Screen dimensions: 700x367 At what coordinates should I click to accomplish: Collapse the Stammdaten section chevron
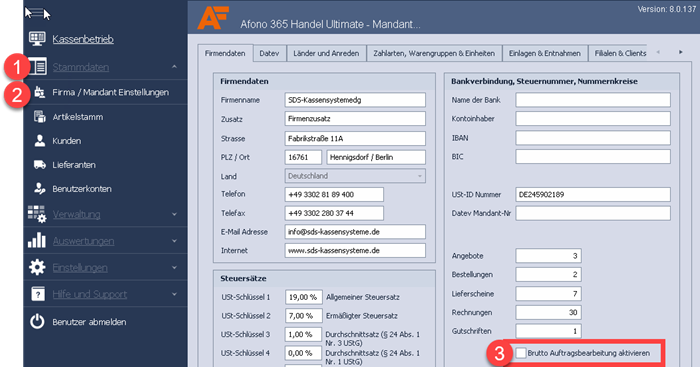pos(174,67)
